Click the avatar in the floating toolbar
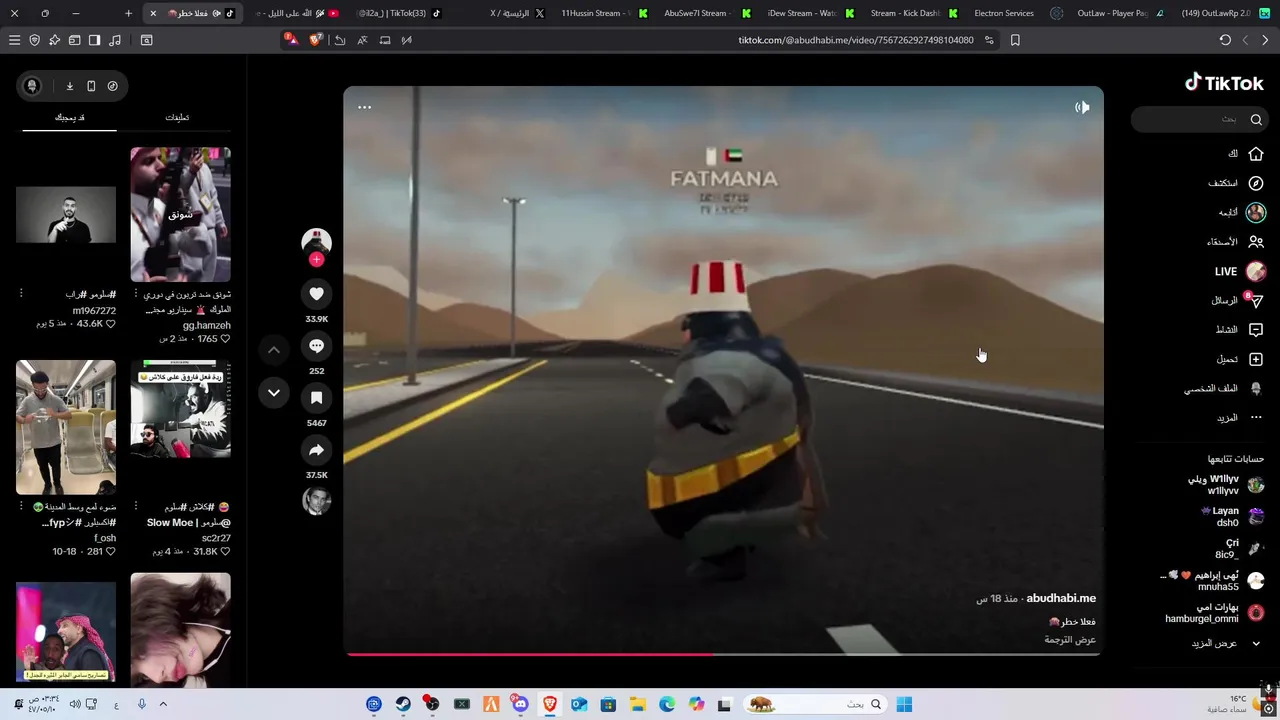This screenshot has width=1280, height=720. click(x=32, y=86)
